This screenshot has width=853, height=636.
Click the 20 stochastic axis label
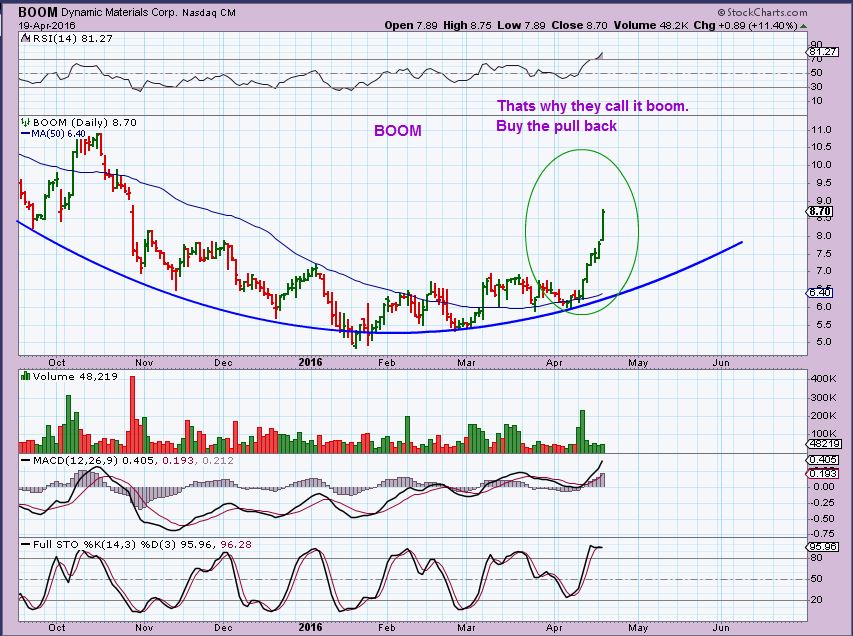click(817, 600)
